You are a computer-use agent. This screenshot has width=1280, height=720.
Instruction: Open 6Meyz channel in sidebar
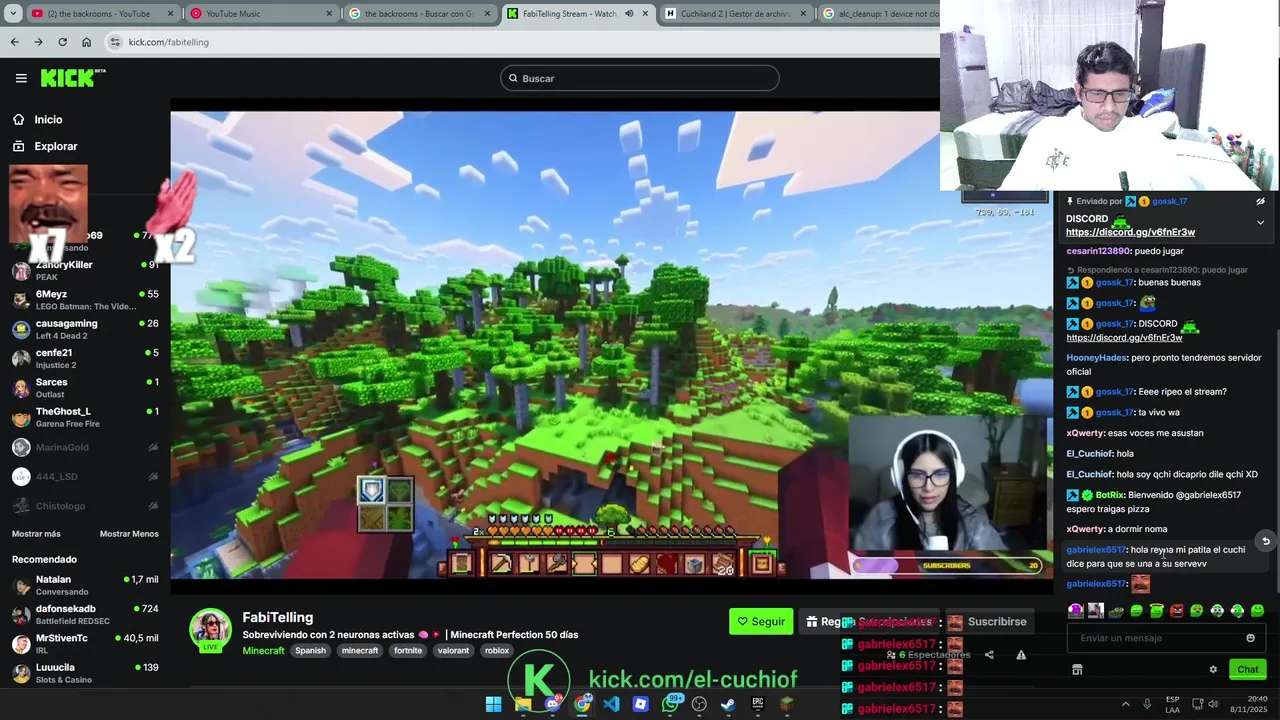[x=85, y=300]
